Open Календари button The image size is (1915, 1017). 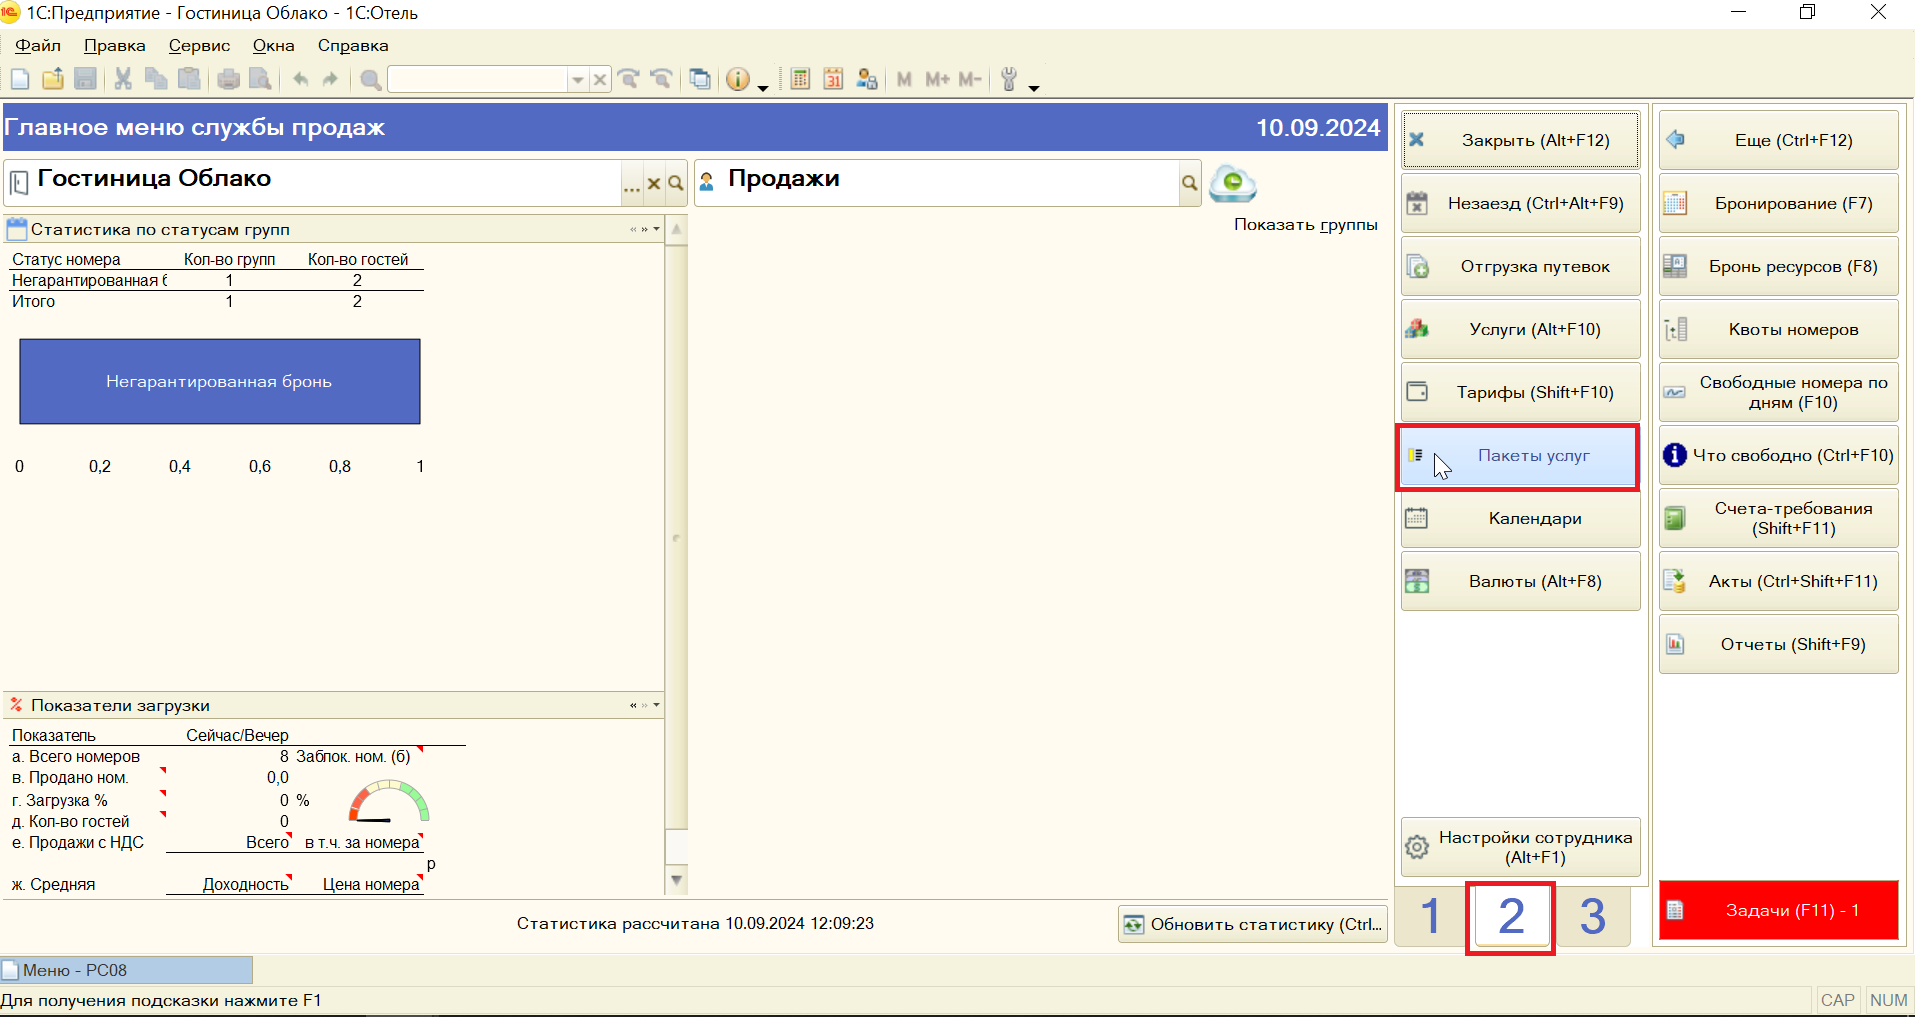pyautogui.click(x=1521, y=518)
